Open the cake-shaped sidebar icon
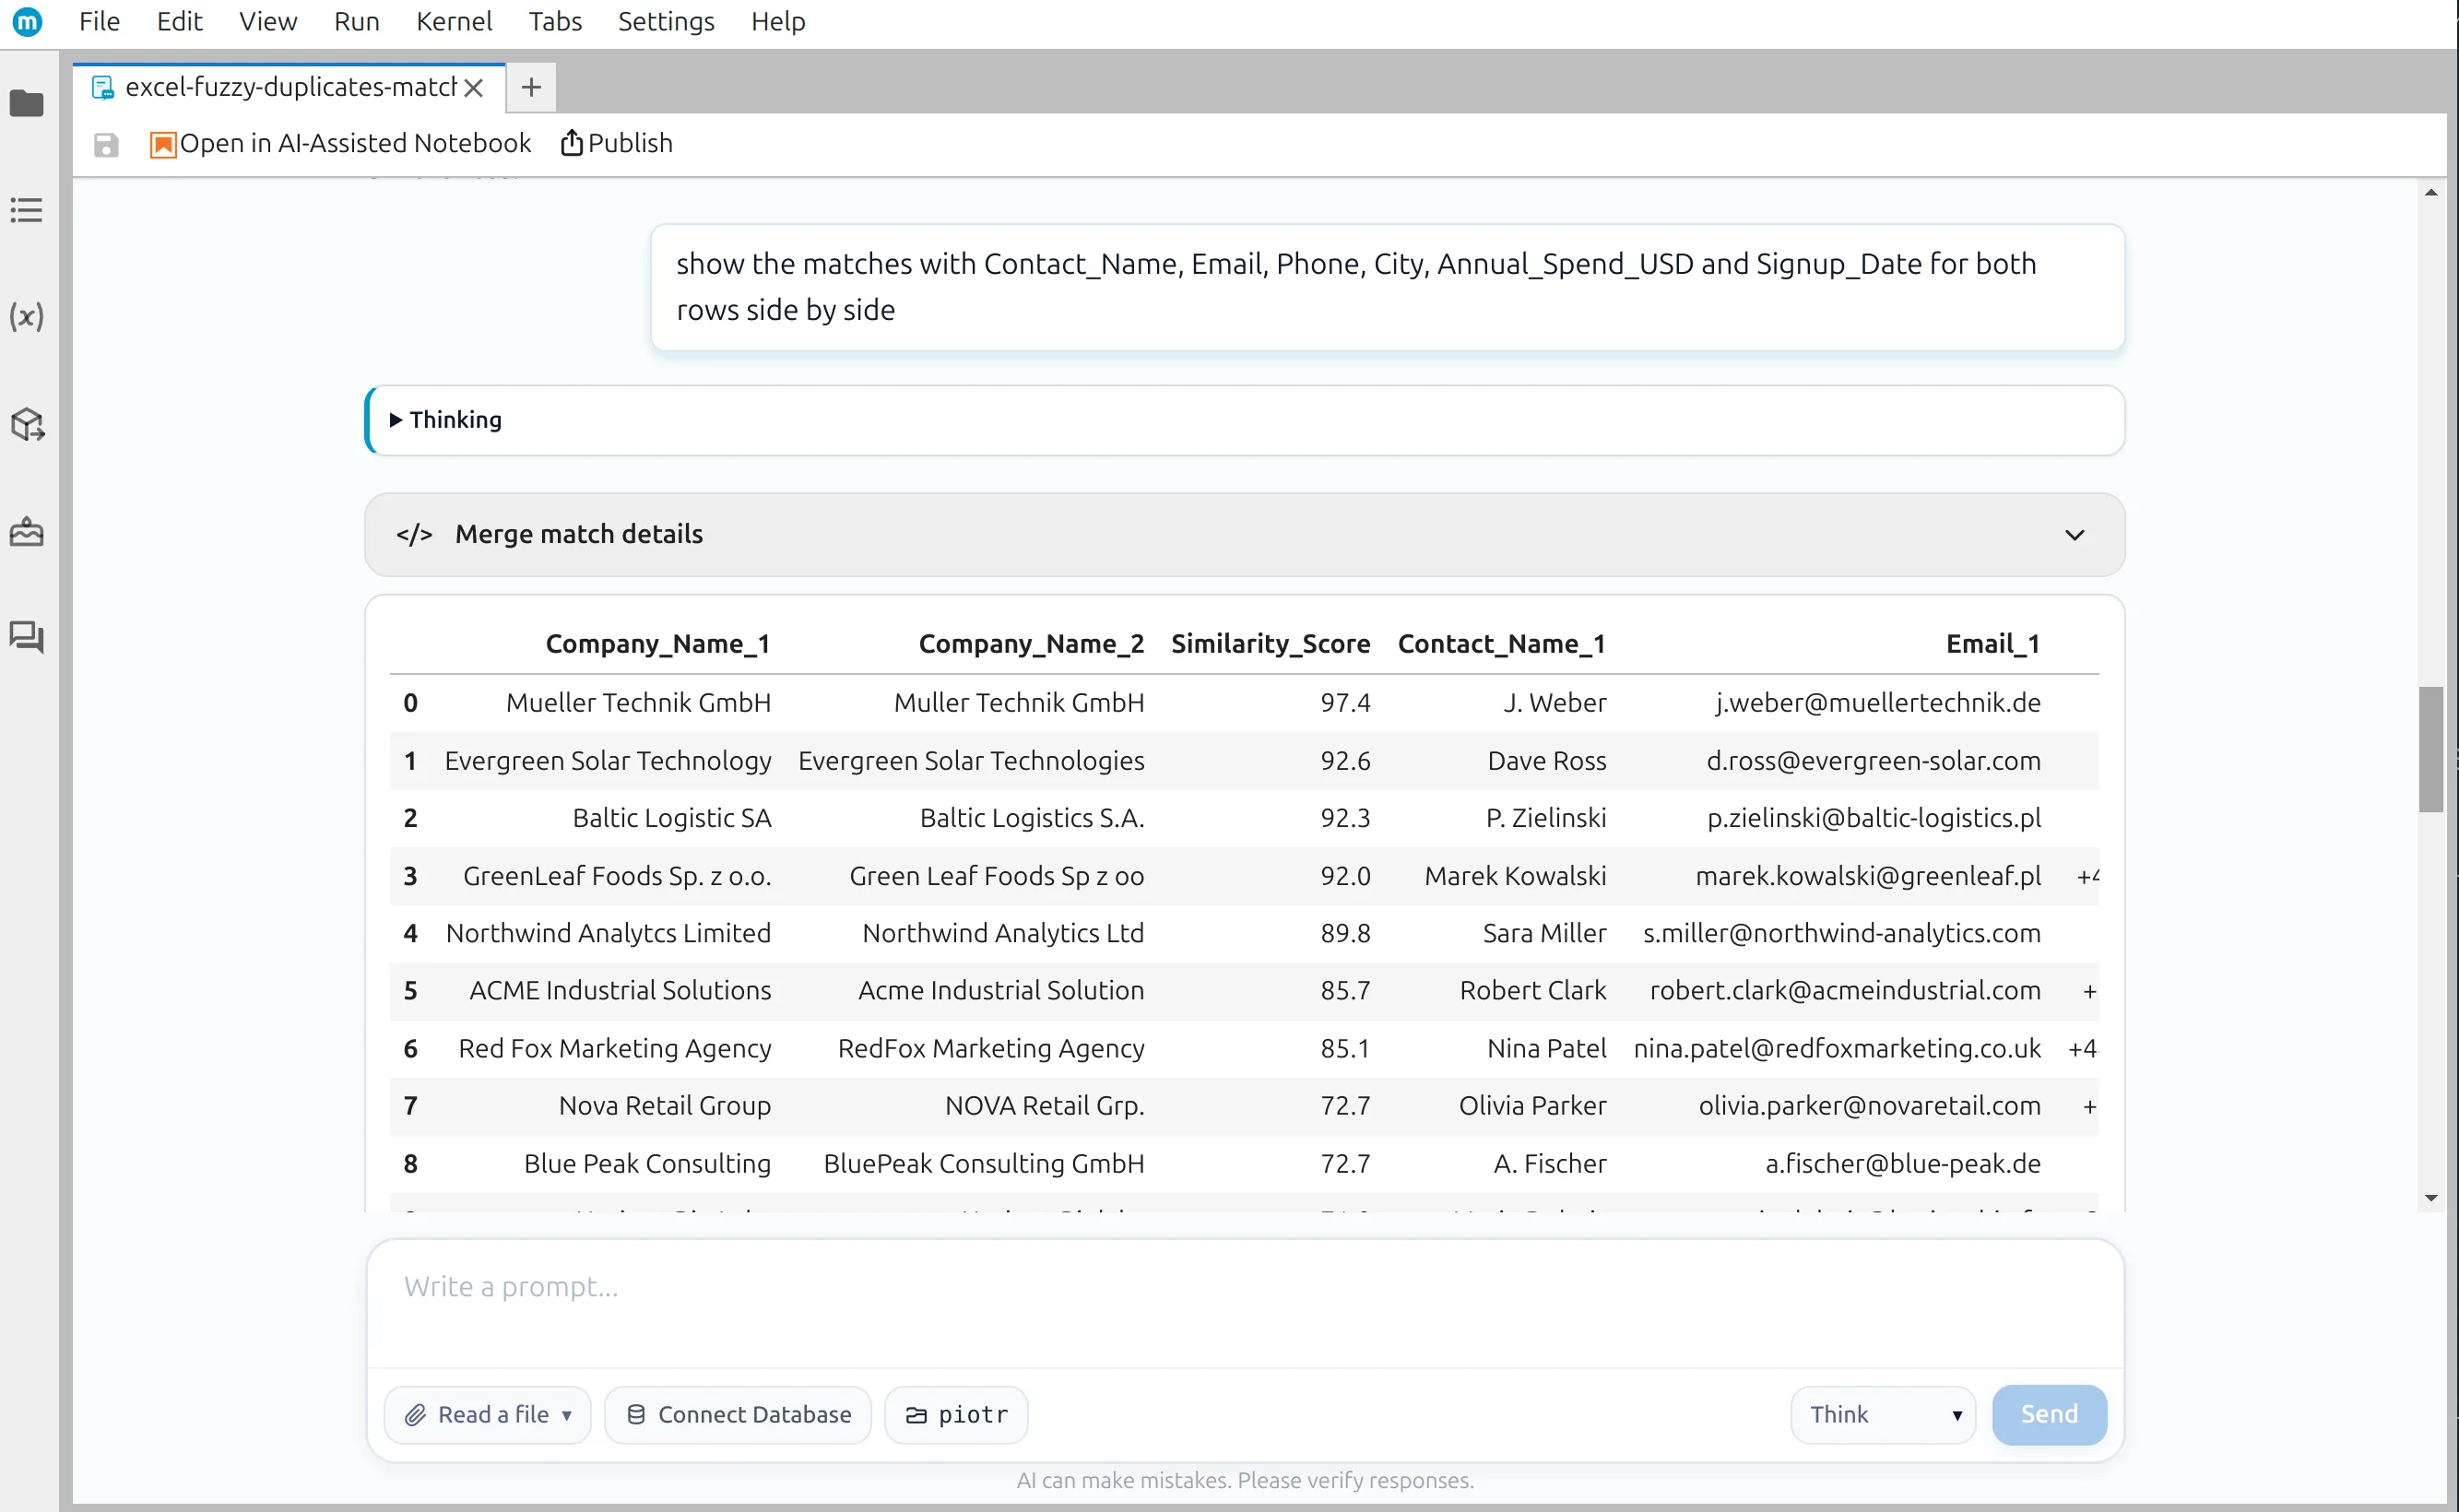Viewport: 2459px width, 1512px height. [27, 531]
